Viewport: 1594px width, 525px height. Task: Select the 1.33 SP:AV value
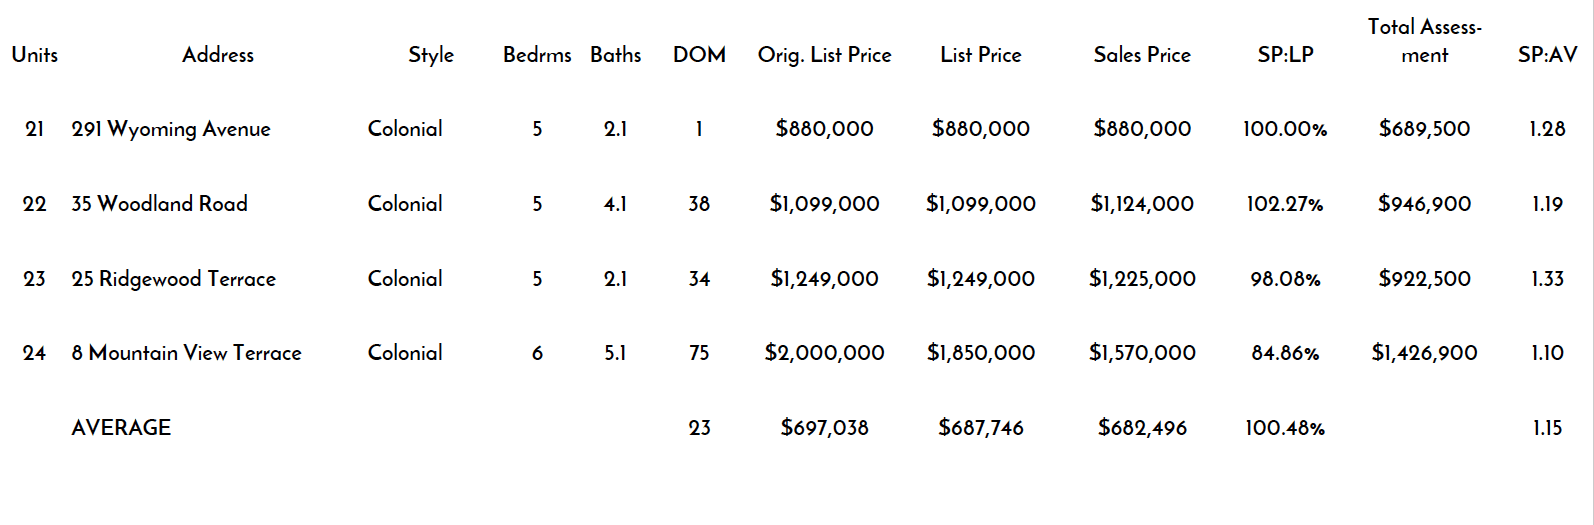tap(1547, 279)
